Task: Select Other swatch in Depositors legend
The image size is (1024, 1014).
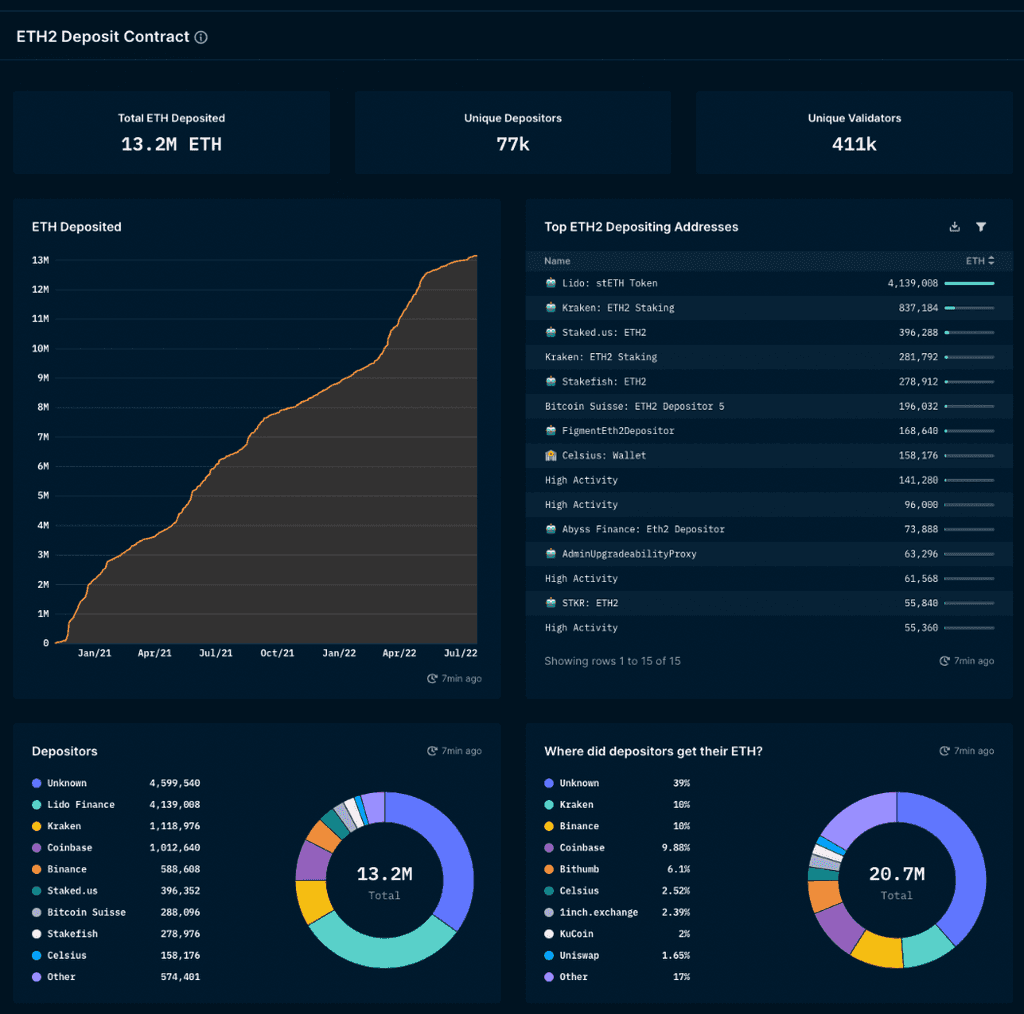Action: pos(37,977)
